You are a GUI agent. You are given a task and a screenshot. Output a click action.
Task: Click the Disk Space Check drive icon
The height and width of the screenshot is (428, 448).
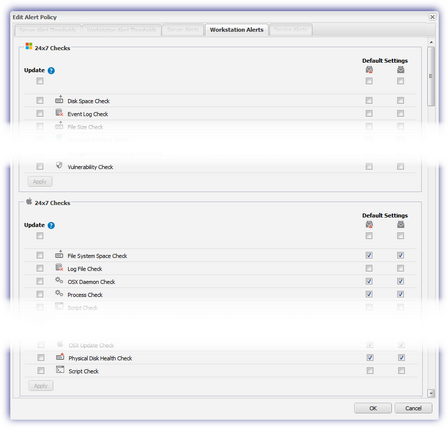(x=59, y=99)
